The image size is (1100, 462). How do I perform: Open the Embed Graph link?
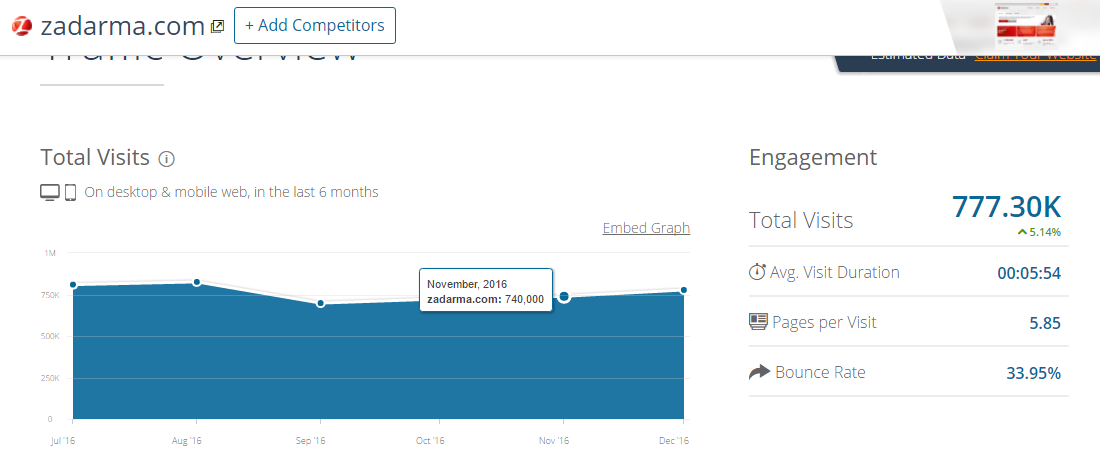(x=646, y=228)
